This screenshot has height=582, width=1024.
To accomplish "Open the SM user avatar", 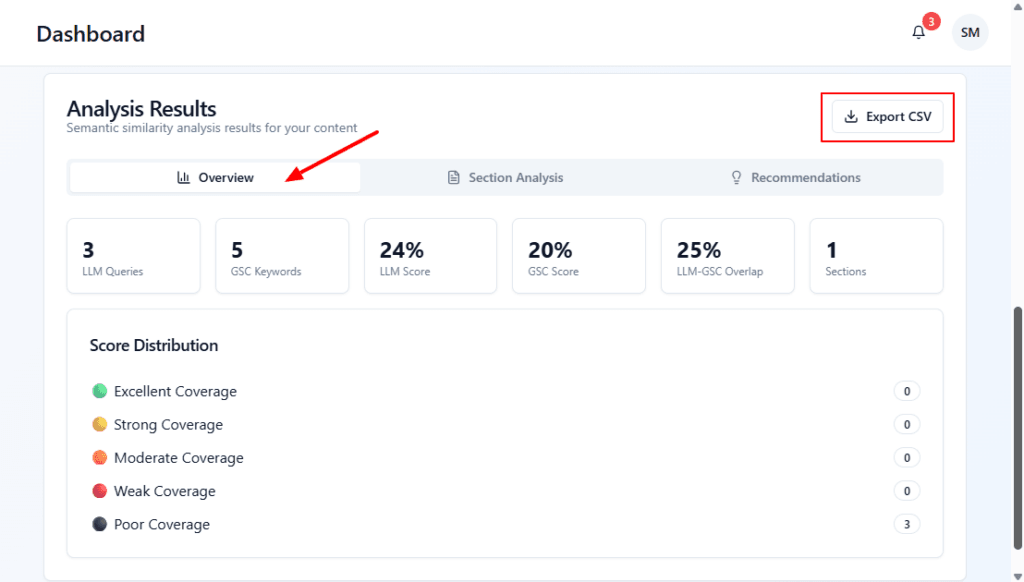I will pos(969,33).
